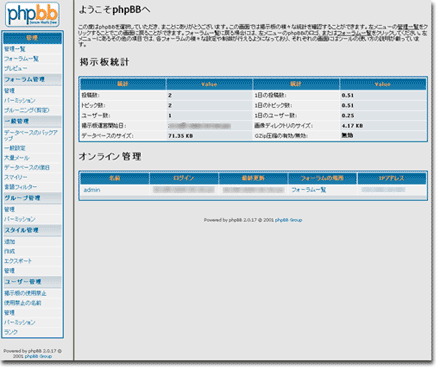Visit phpBB Group link in center footer
Viewport: 440px width, 369px height.
coord(288,220)
